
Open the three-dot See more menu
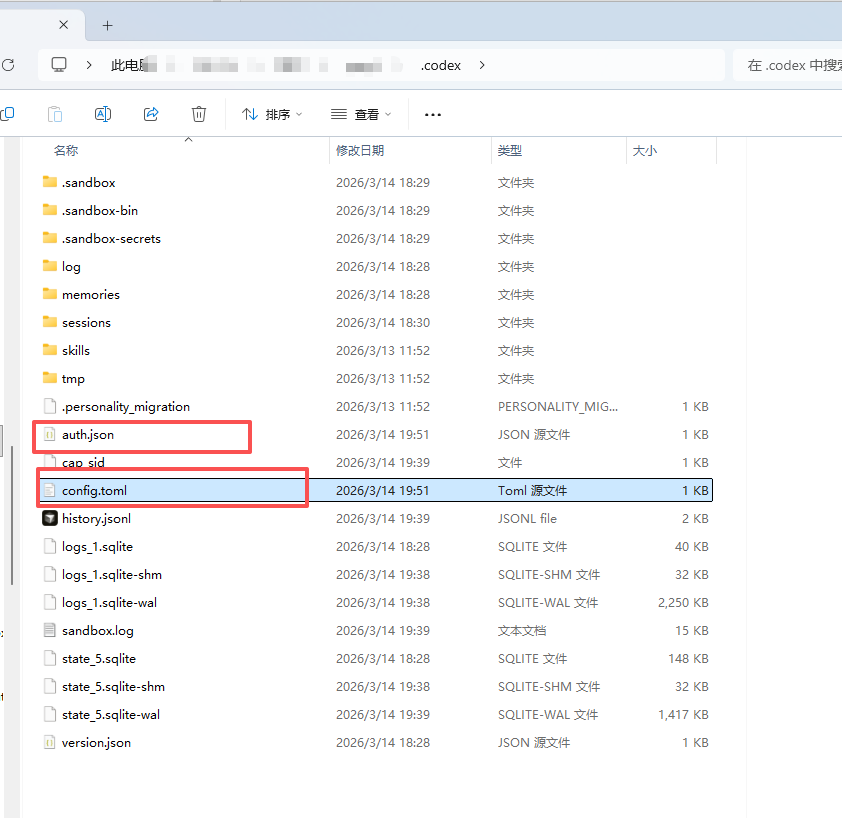point(433,115)
